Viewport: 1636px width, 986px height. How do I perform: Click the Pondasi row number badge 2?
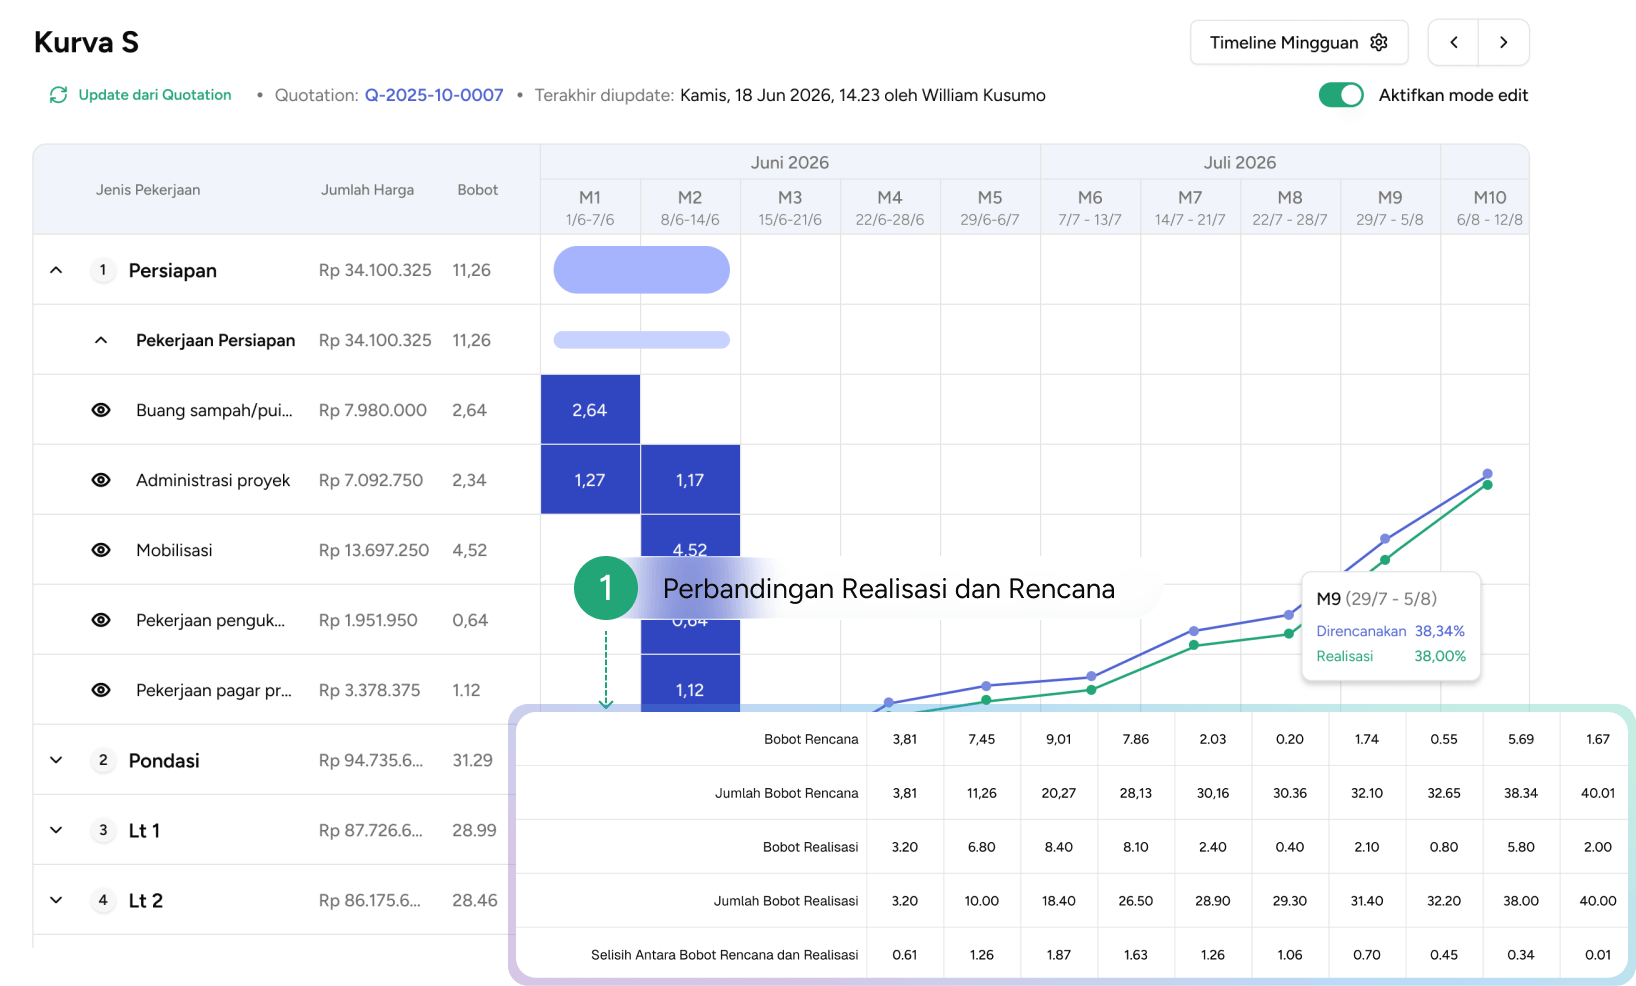tap(103, 760)
